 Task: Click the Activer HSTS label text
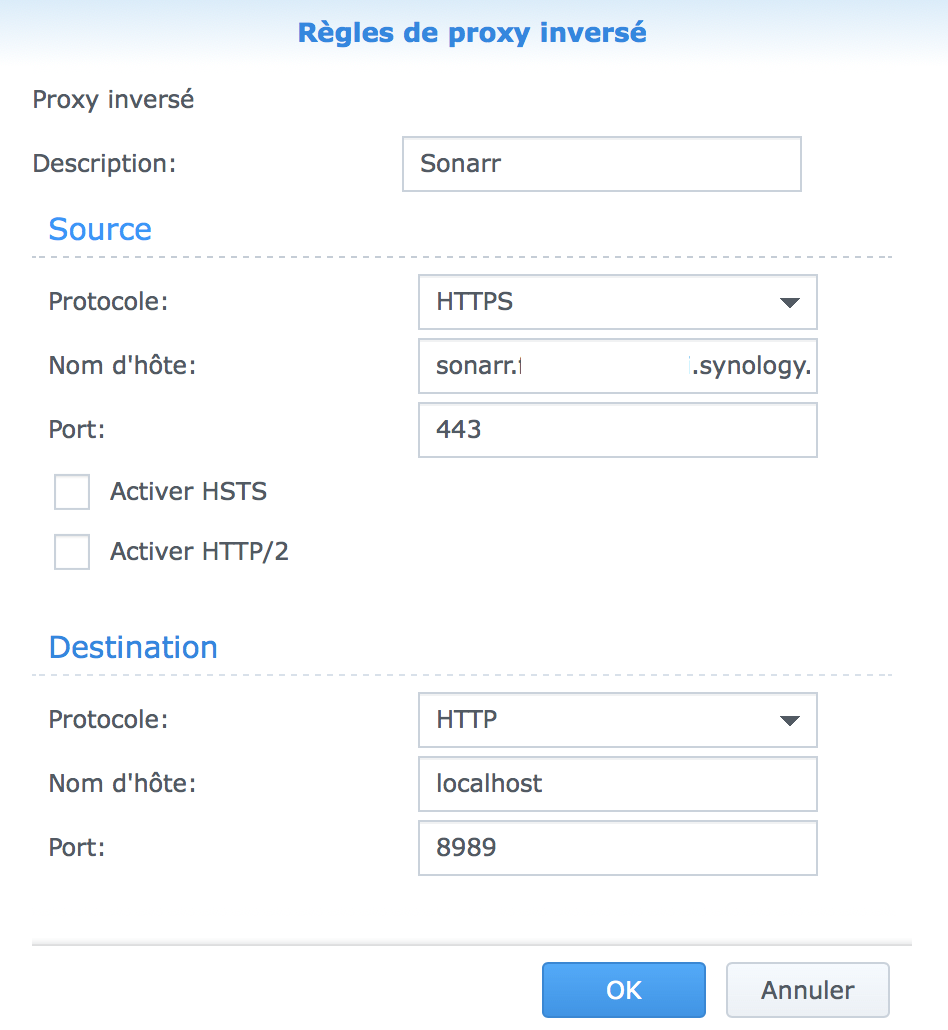point(188,492)
